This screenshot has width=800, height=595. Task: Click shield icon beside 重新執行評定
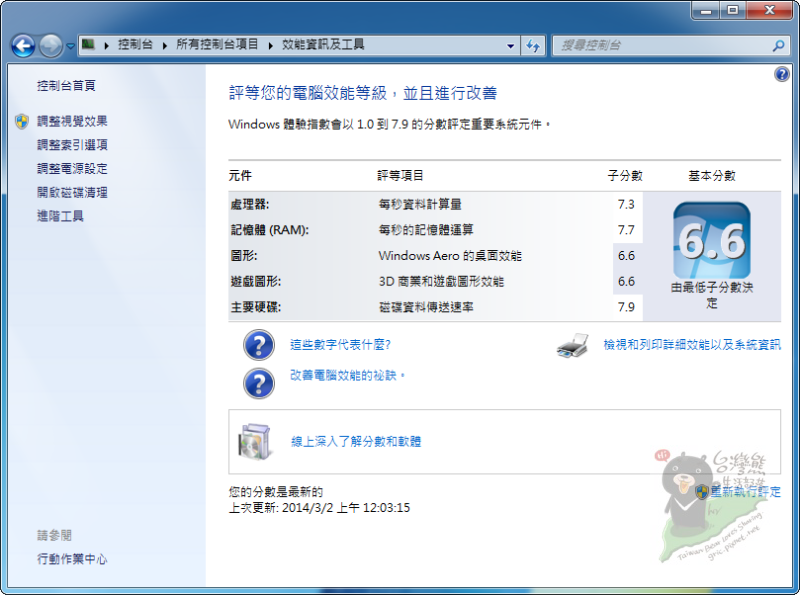(702, 492)
